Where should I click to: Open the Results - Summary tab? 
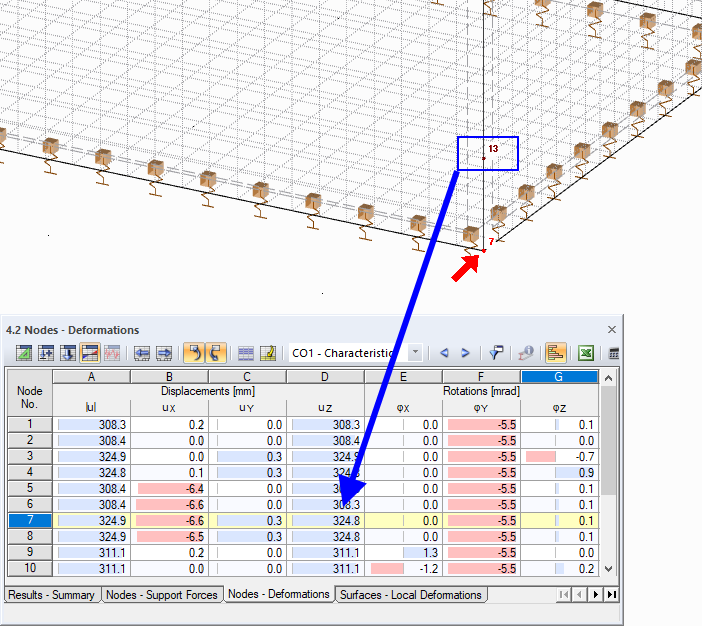[x=52, y=595]
